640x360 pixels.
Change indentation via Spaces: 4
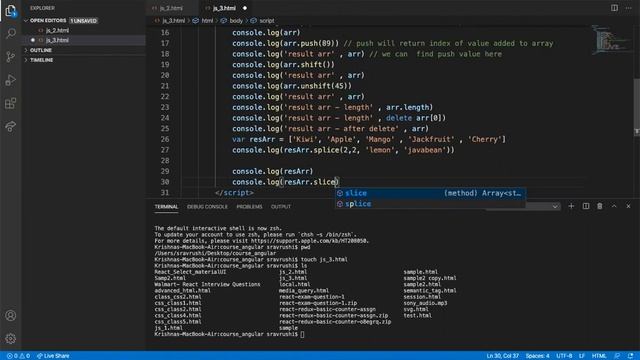537,356
